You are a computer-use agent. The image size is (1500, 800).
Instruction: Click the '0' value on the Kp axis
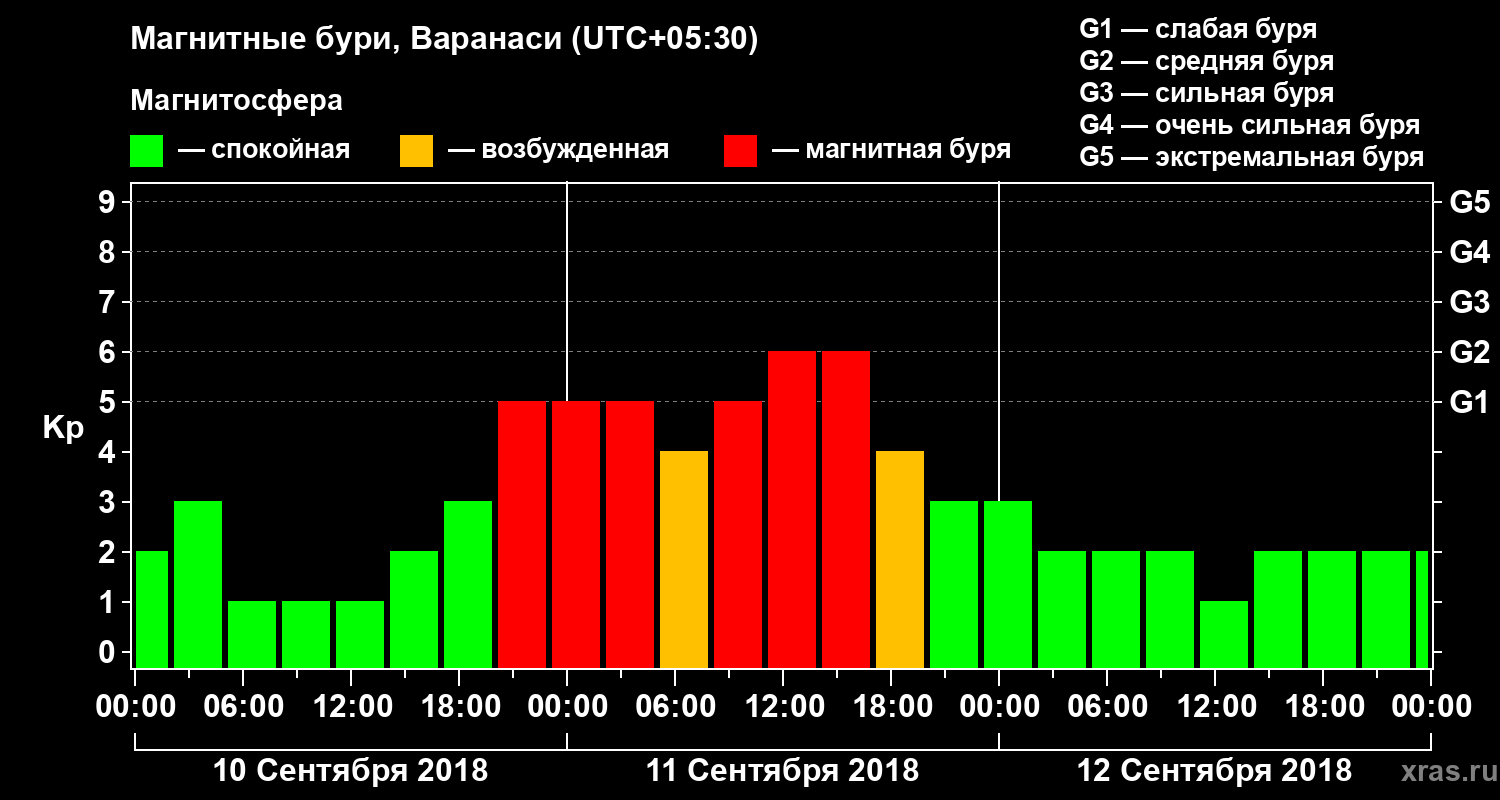point(109,652)
